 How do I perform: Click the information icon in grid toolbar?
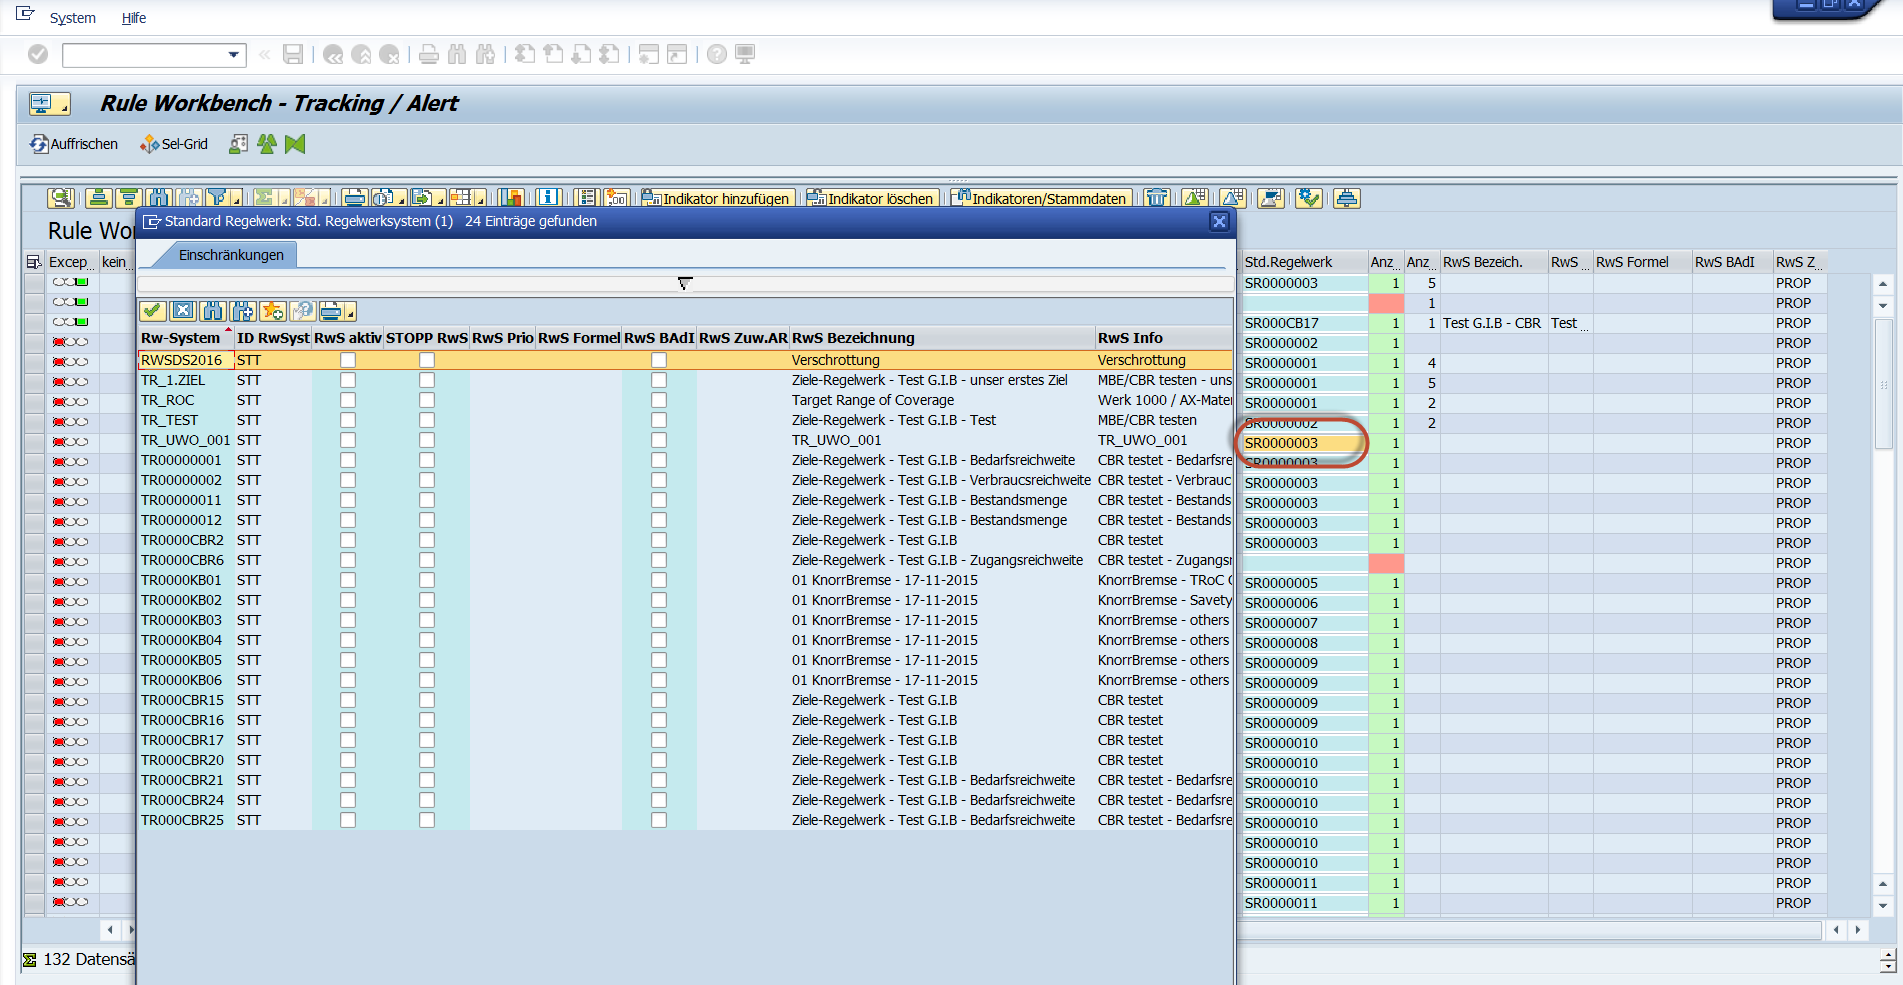click(x=547, y=198)
